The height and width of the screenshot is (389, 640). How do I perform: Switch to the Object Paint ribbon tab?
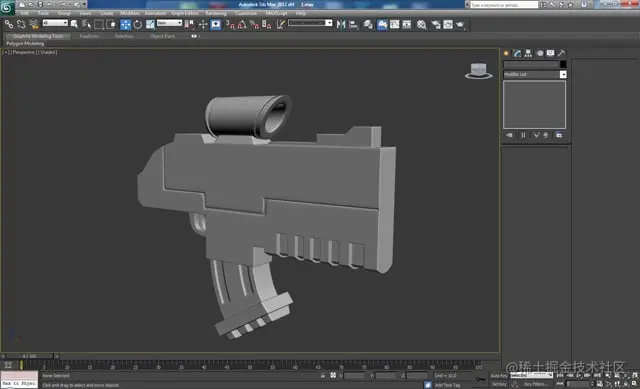162,36
